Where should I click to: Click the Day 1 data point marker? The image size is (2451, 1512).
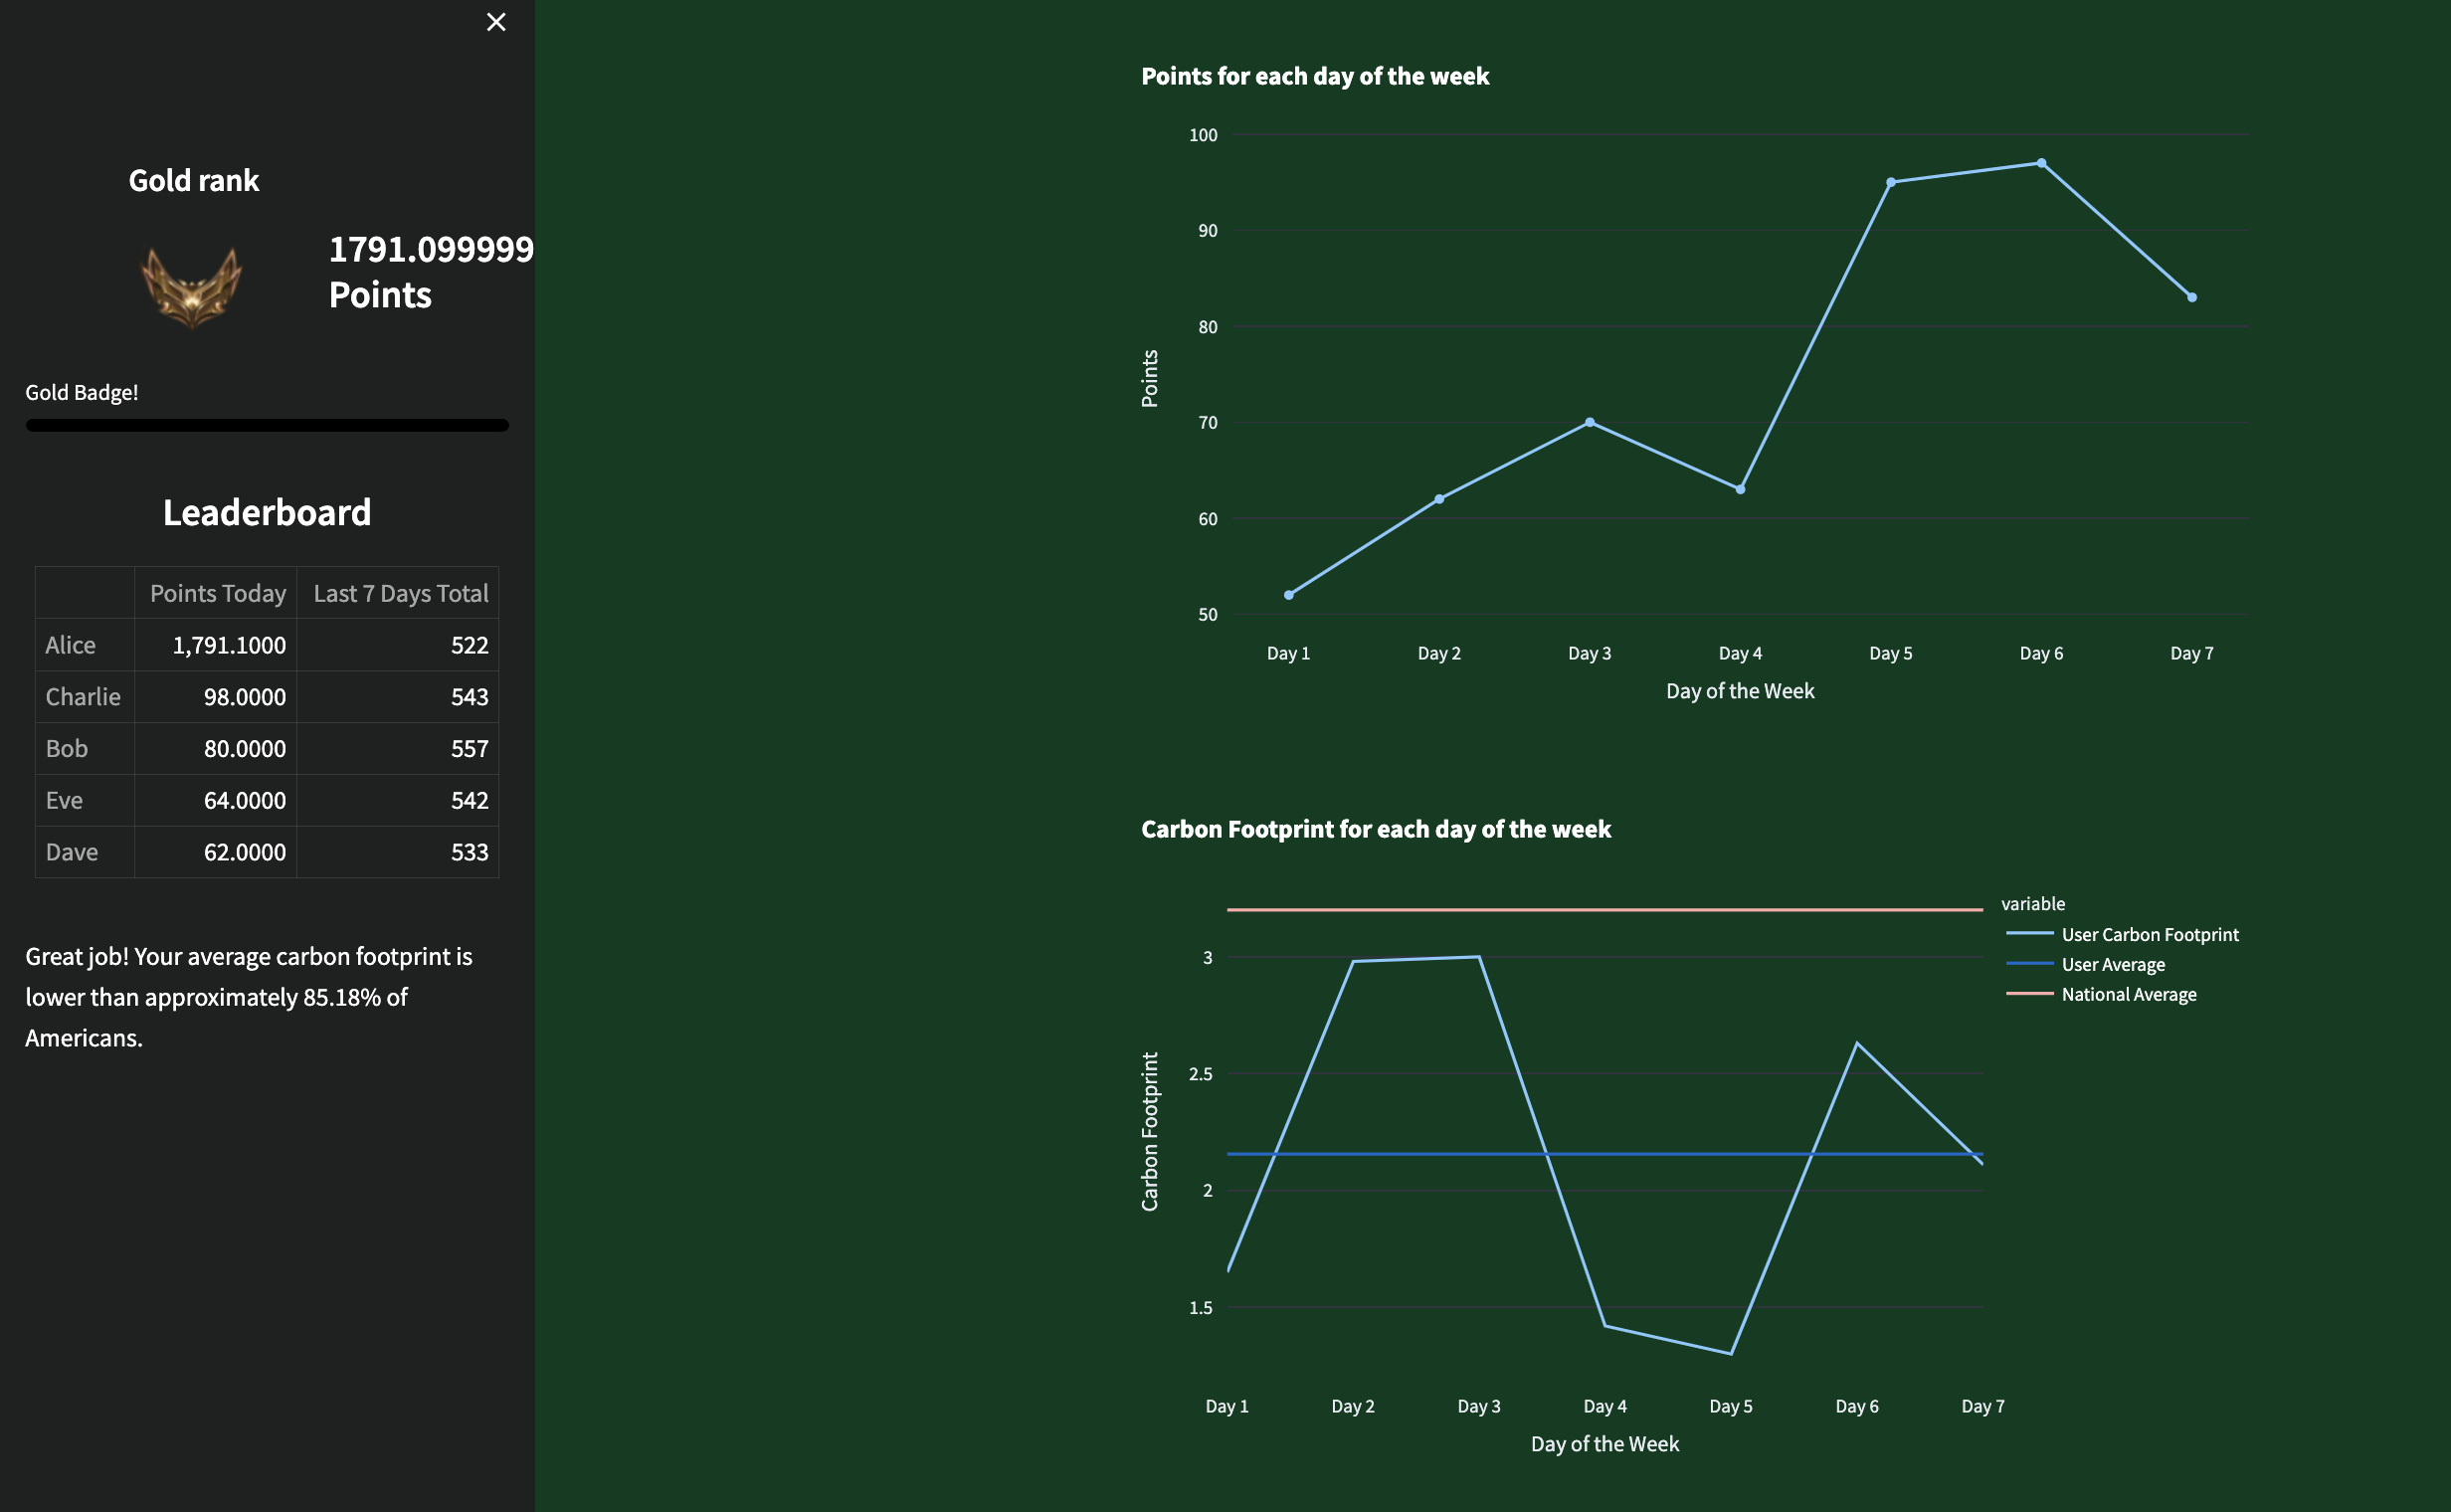coord(1288,595)
